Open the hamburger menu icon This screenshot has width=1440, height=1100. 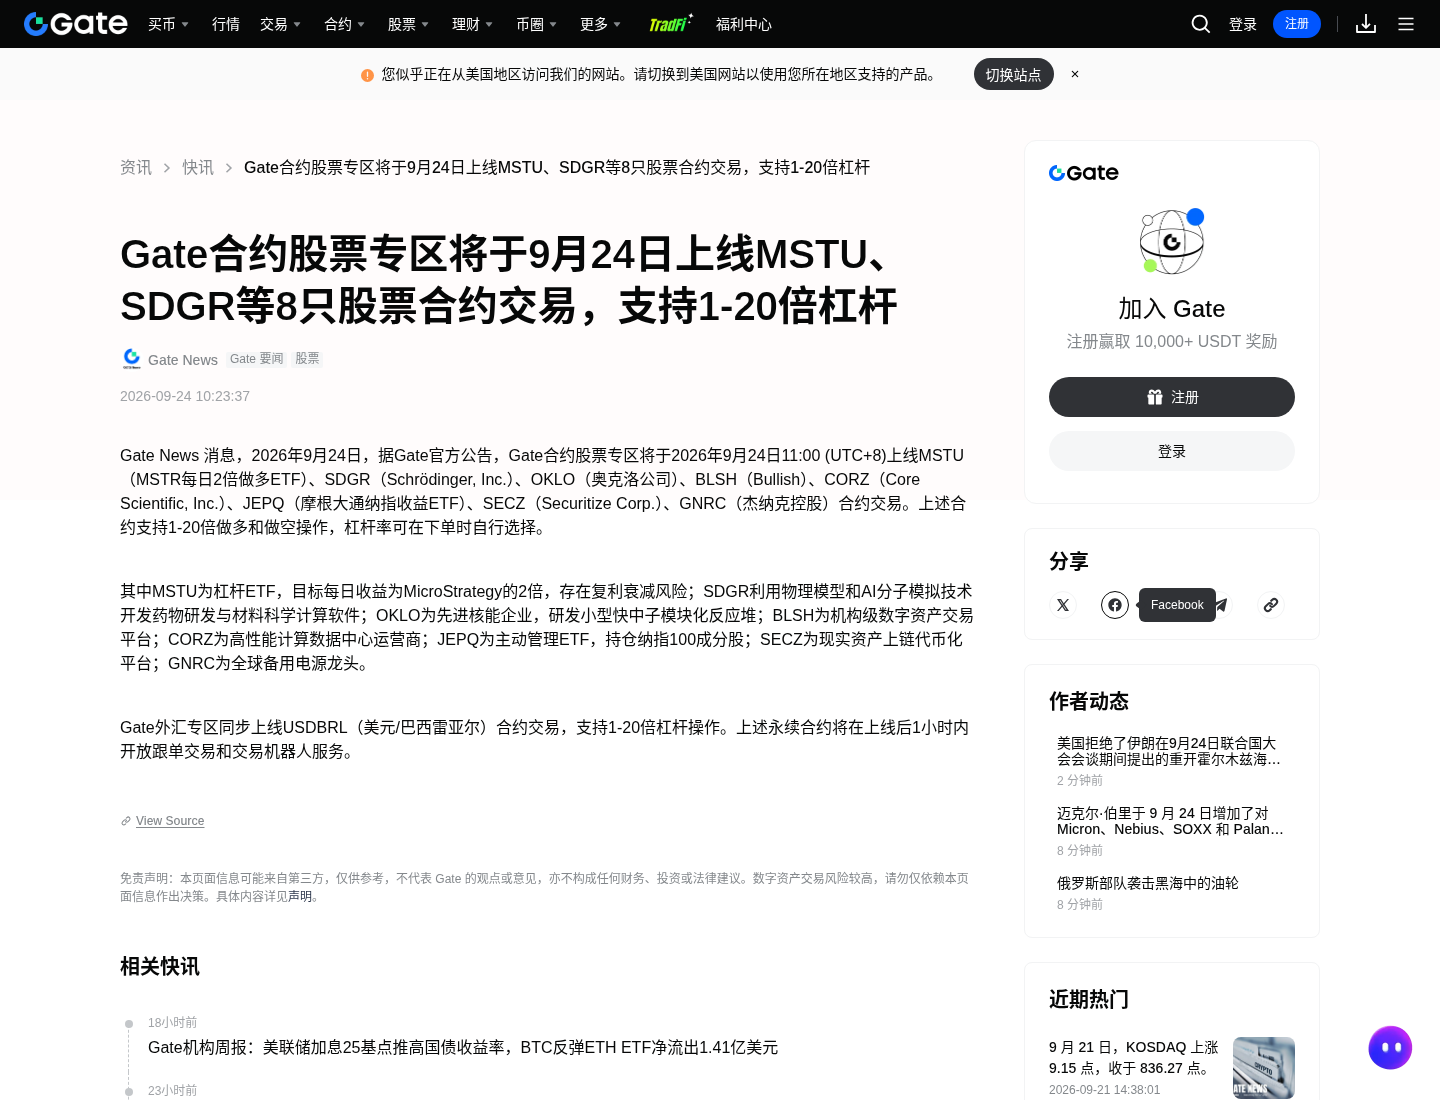pos(1406,24)
